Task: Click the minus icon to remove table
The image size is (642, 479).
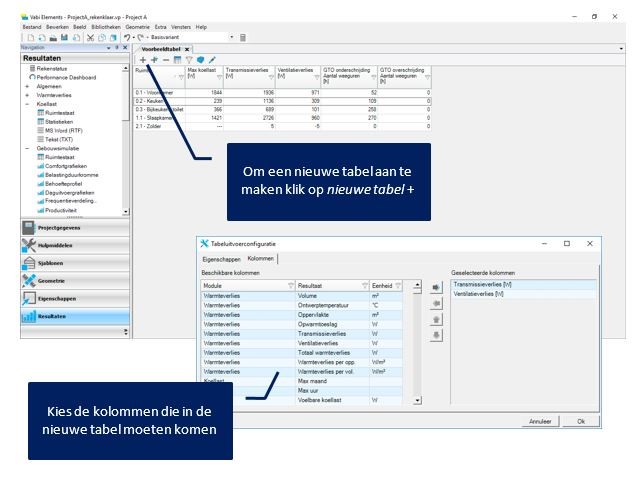Action: [166, 60]
